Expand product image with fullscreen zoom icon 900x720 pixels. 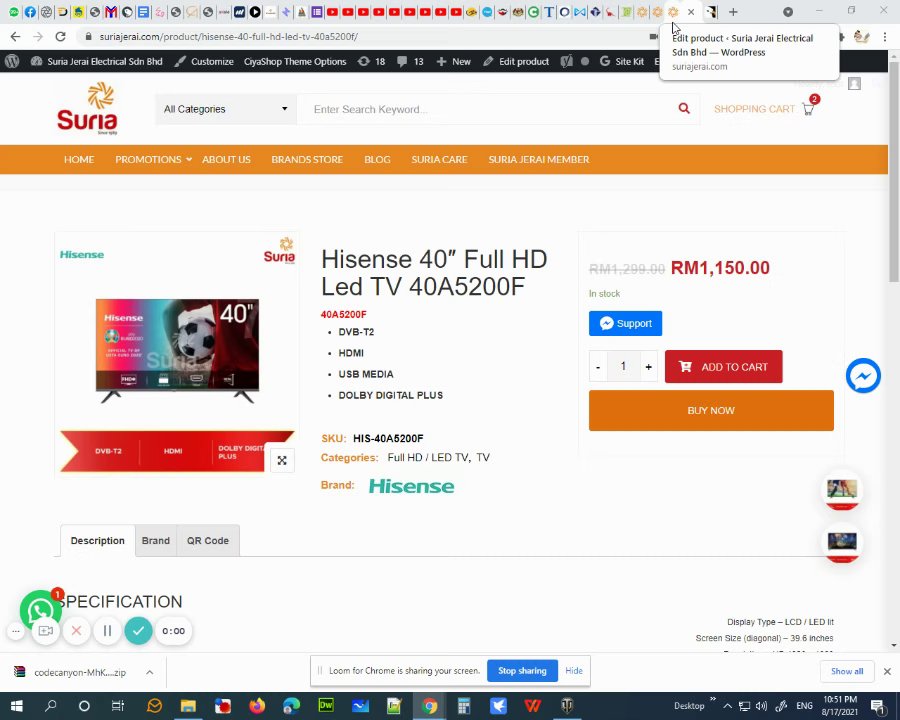pyautogui.click(x=282, y=460)
